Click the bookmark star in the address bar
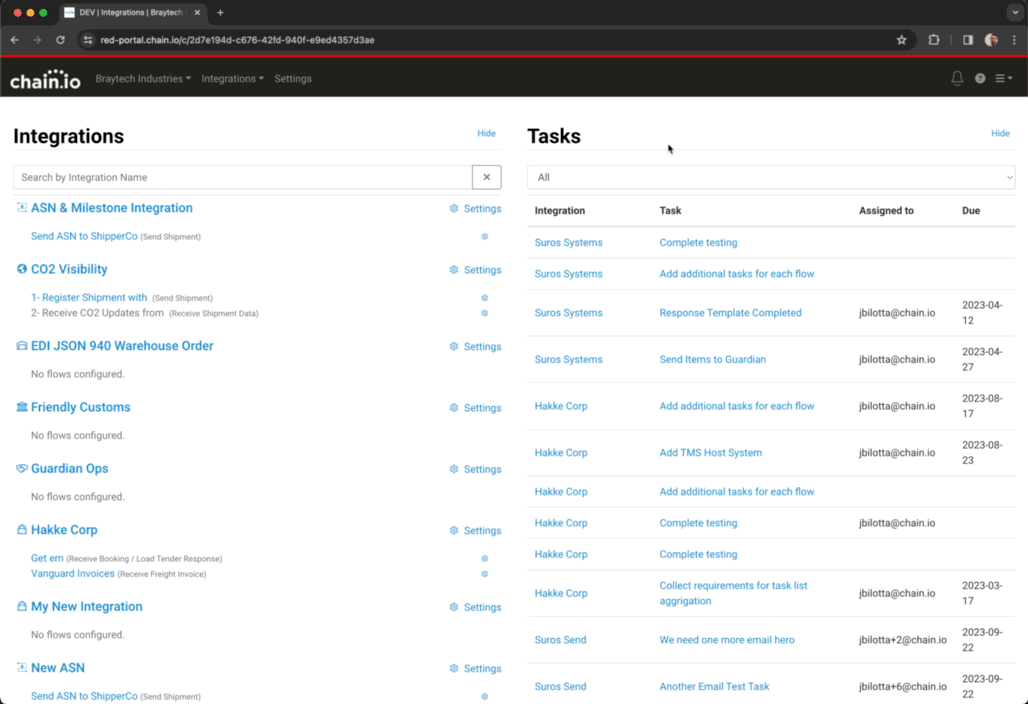The height and width of the screenshot is (704, 1028). [901, 40]
